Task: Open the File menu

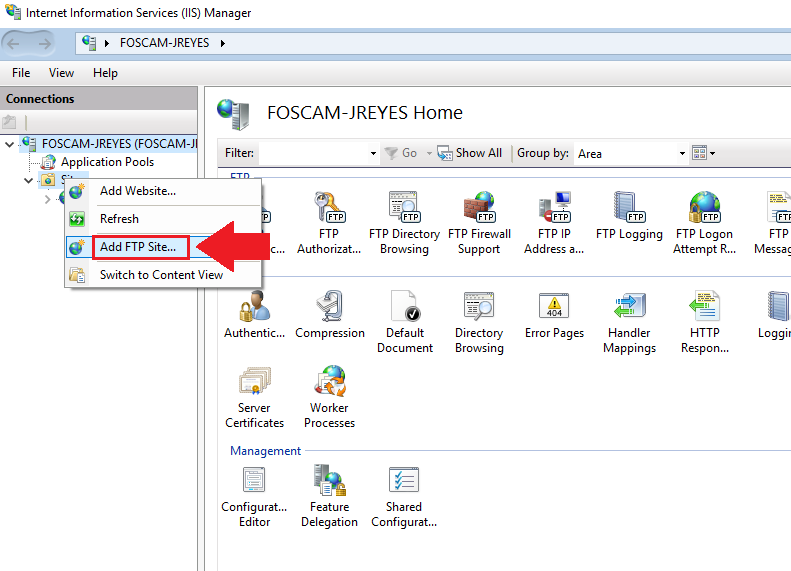Action: coord(21,73)
